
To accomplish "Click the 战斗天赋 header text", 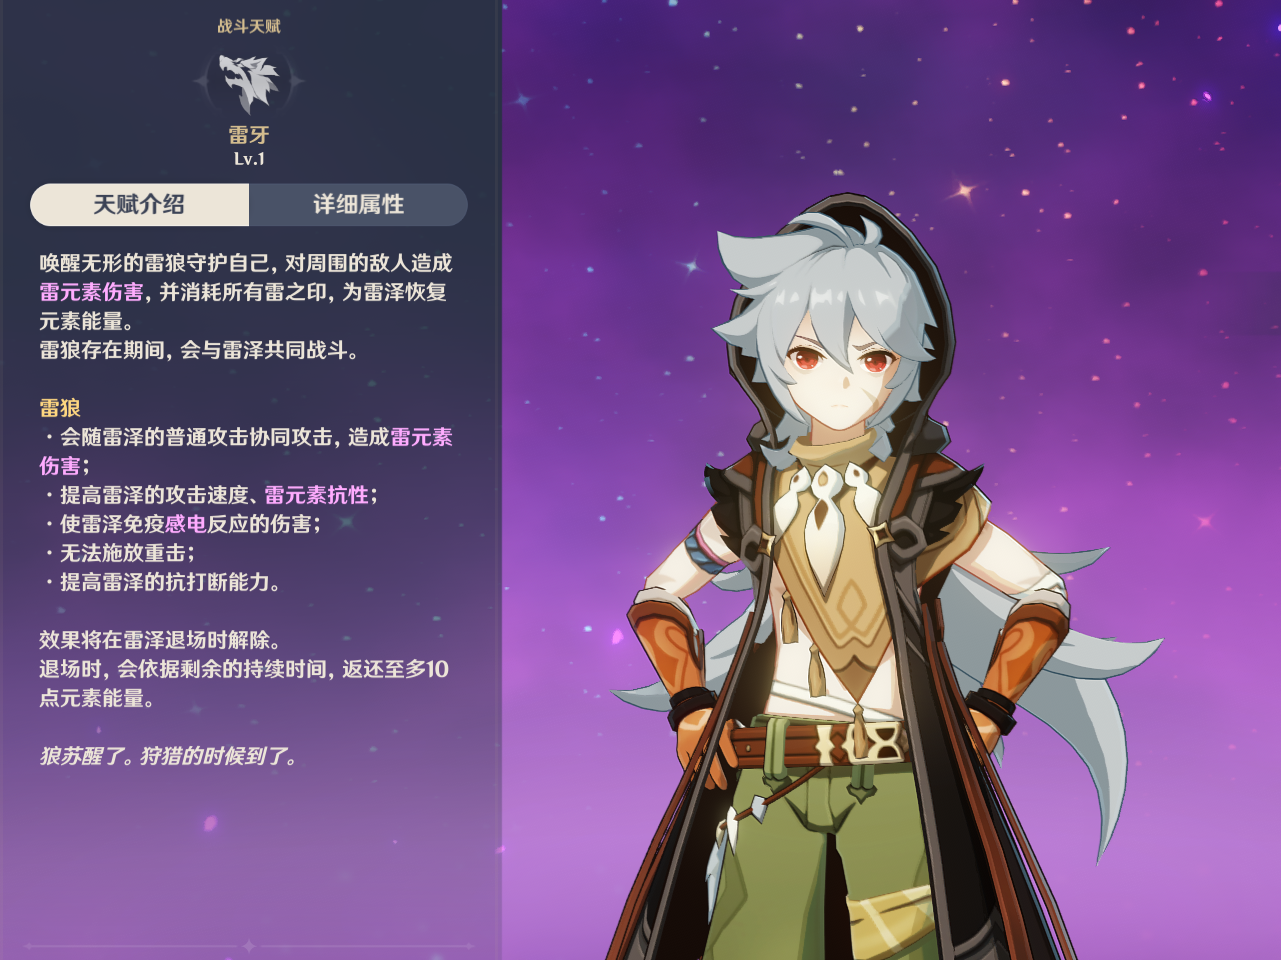I will click(249, 26).
